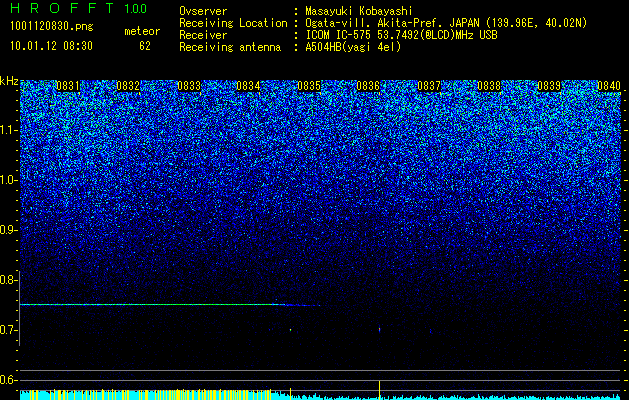Click the 0833 time marker
This screenshot has height=400, width=629.
189,86
